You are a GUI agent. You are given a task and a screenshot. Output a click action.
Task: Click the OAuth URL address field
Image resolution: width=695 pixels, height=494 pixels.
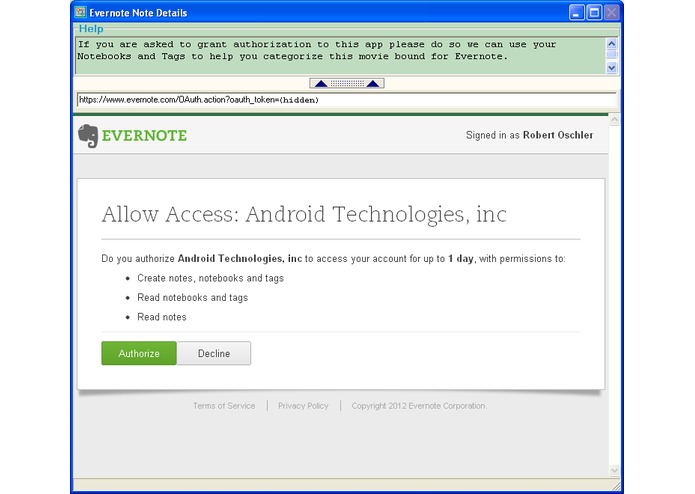(x=347, y=100)
